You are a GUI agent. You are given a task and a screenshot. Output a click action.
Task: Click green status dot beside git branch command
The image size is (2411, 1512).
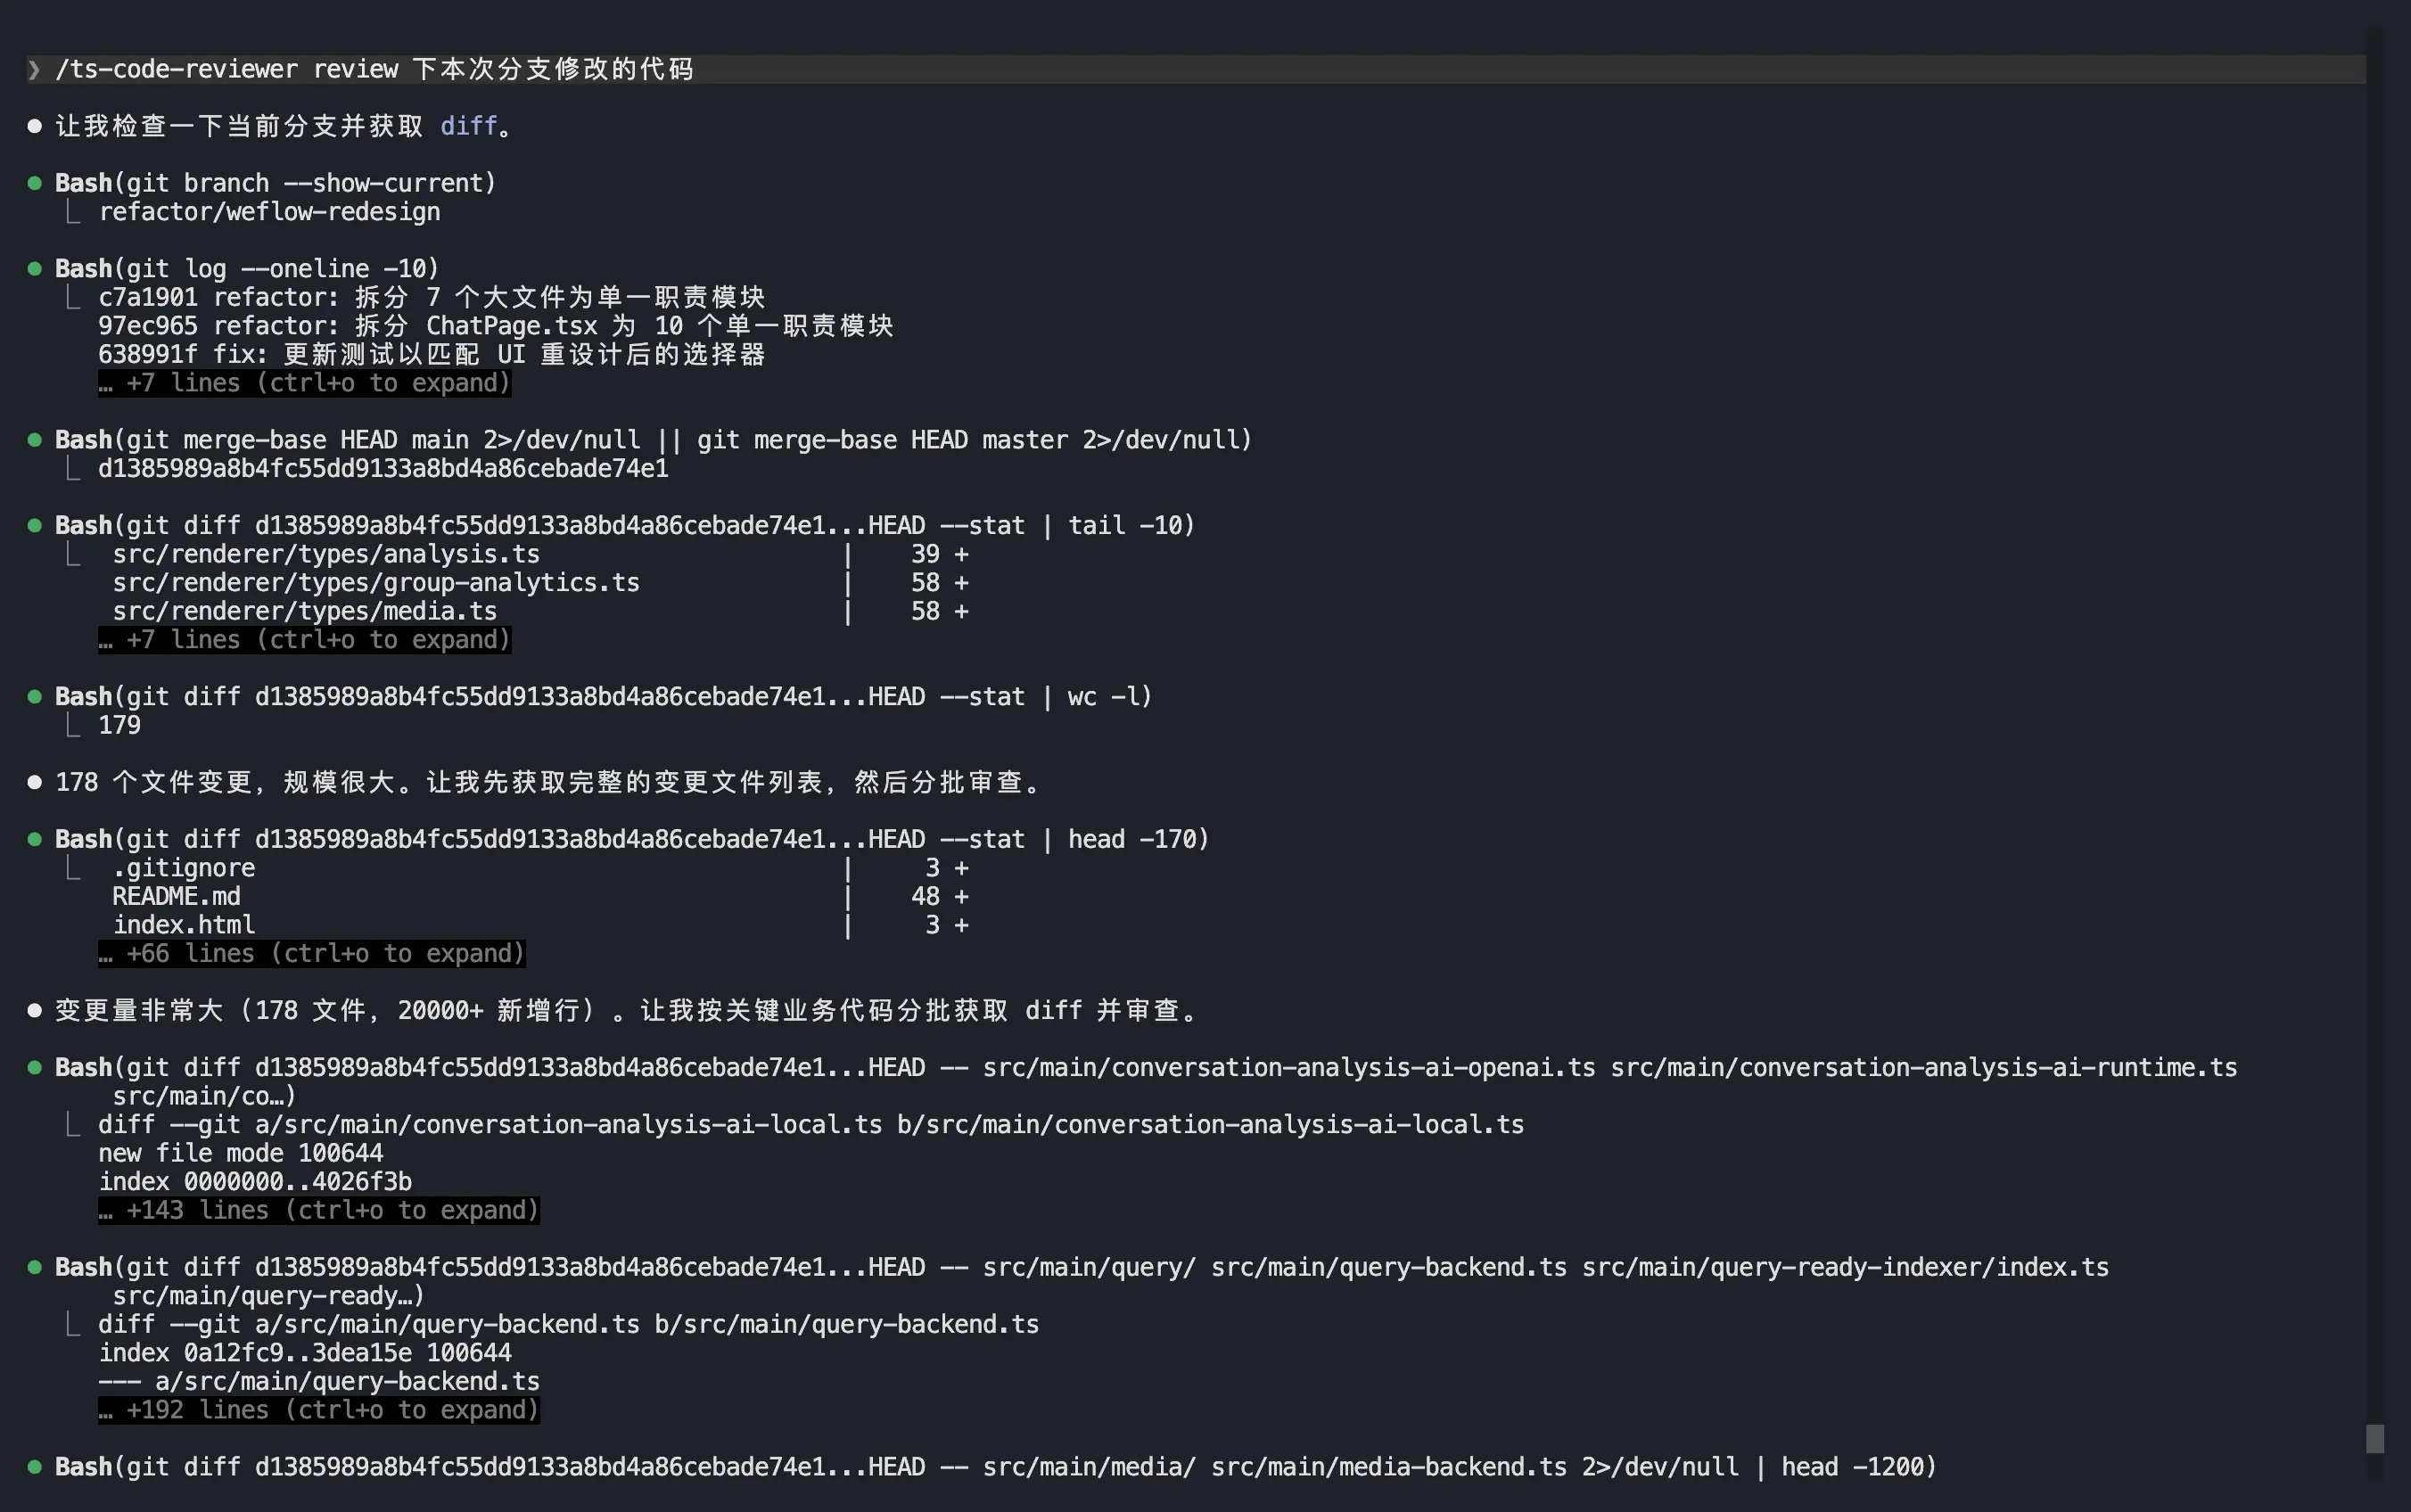click(35, 183)
